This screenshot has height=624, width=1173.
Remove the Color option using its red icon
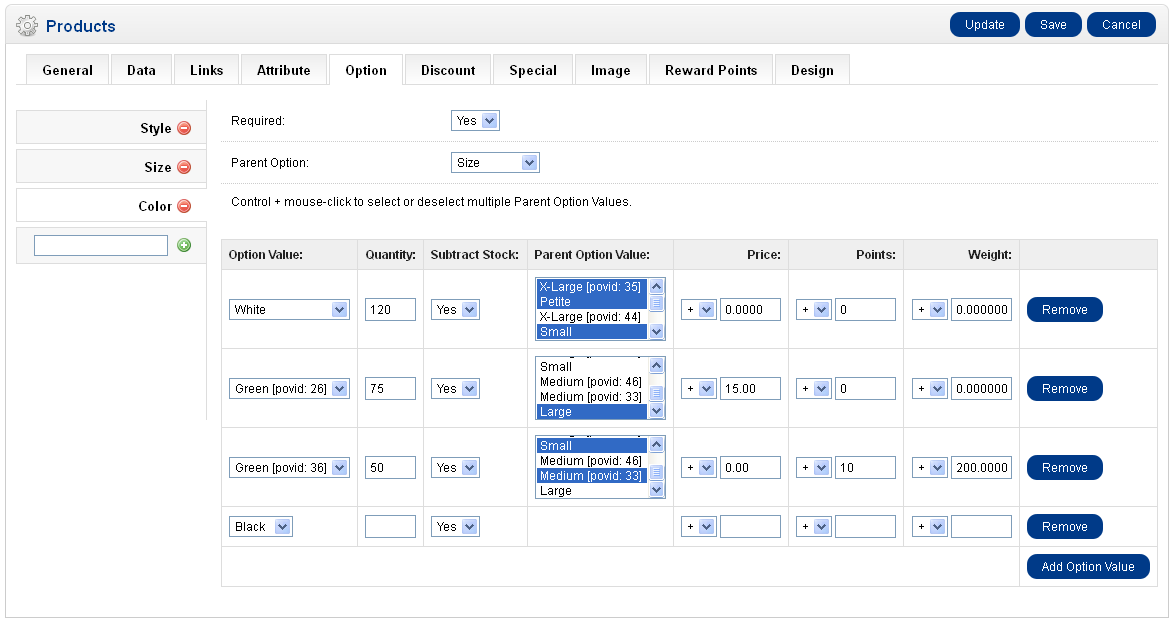[184, 206]
